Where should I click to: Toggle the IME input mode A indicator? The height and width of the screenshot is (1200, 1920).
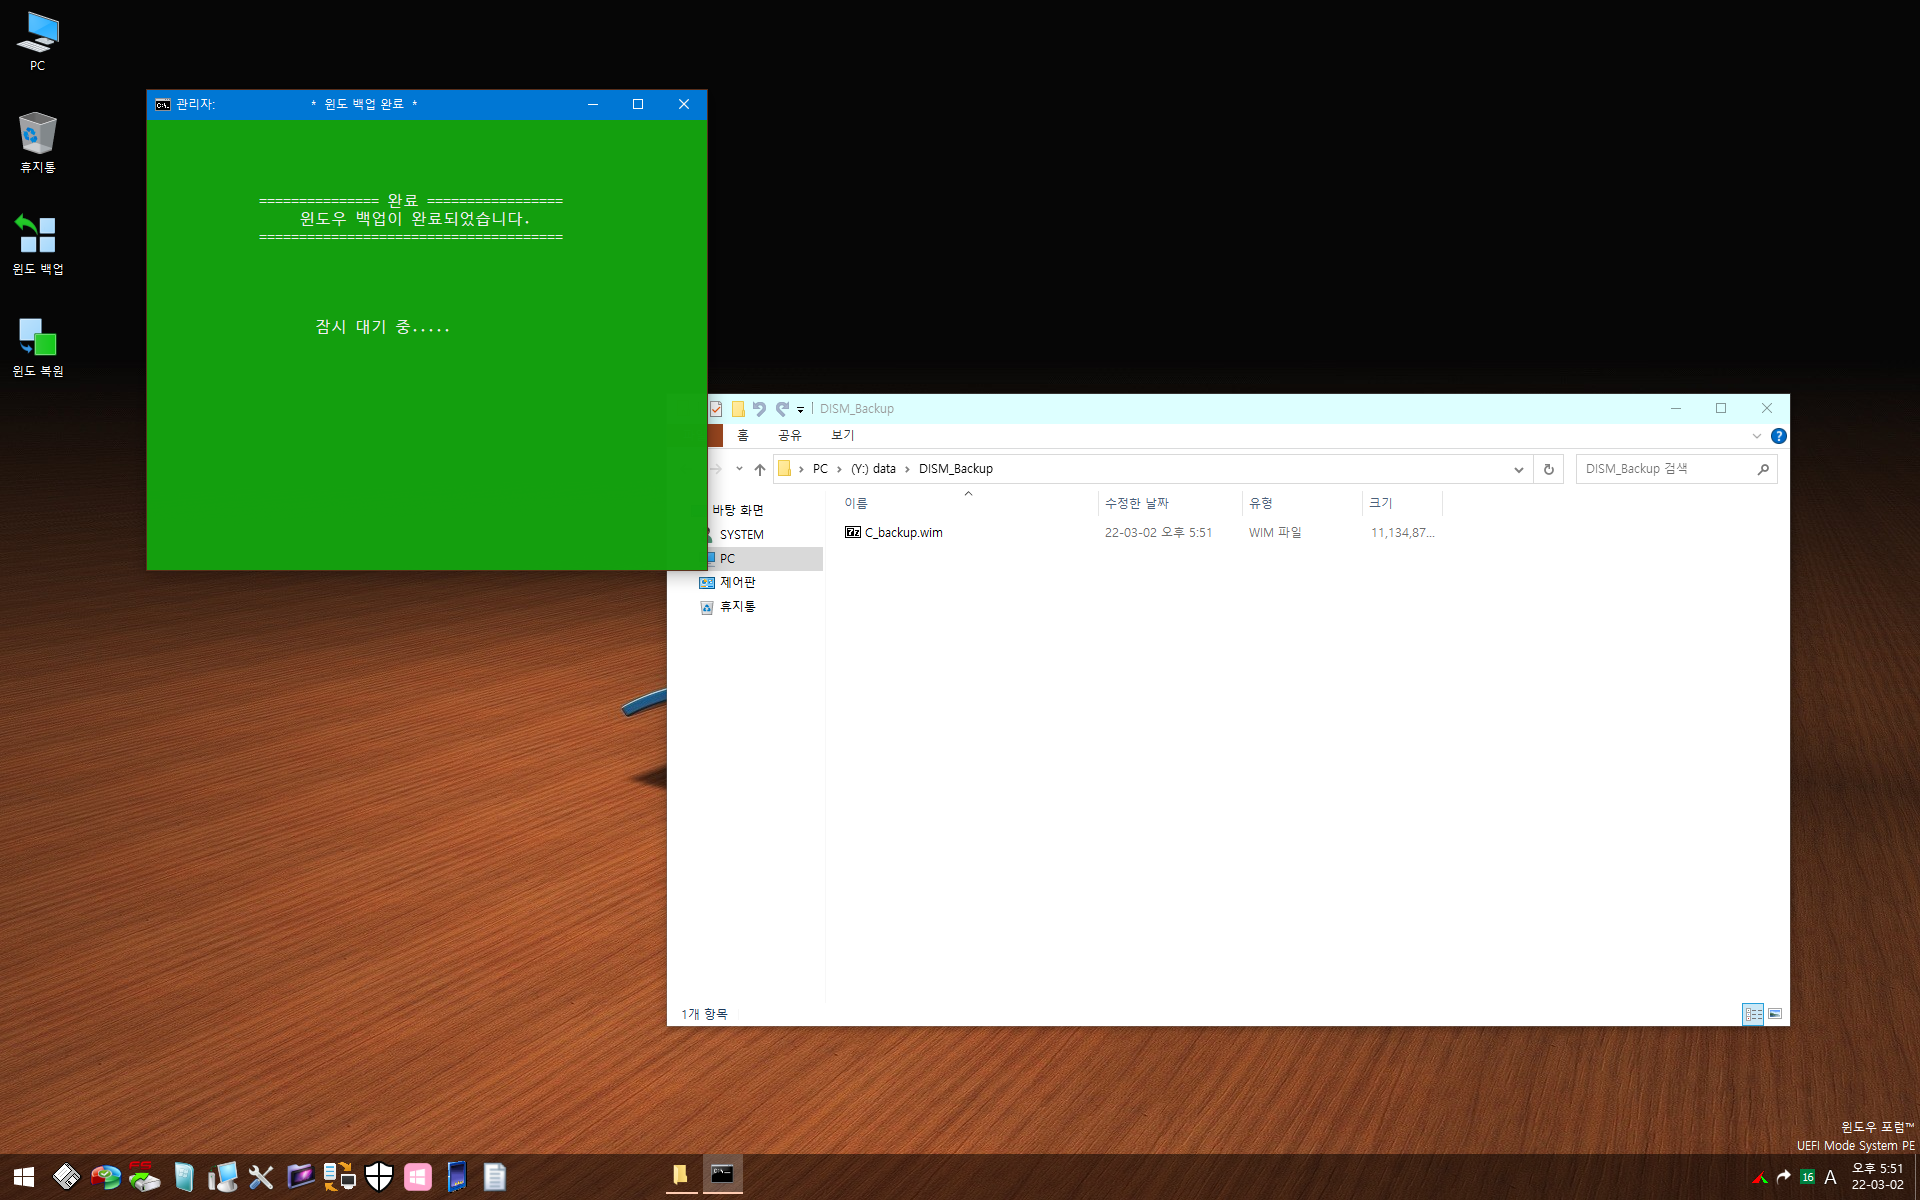(x=1830, y=1177)
